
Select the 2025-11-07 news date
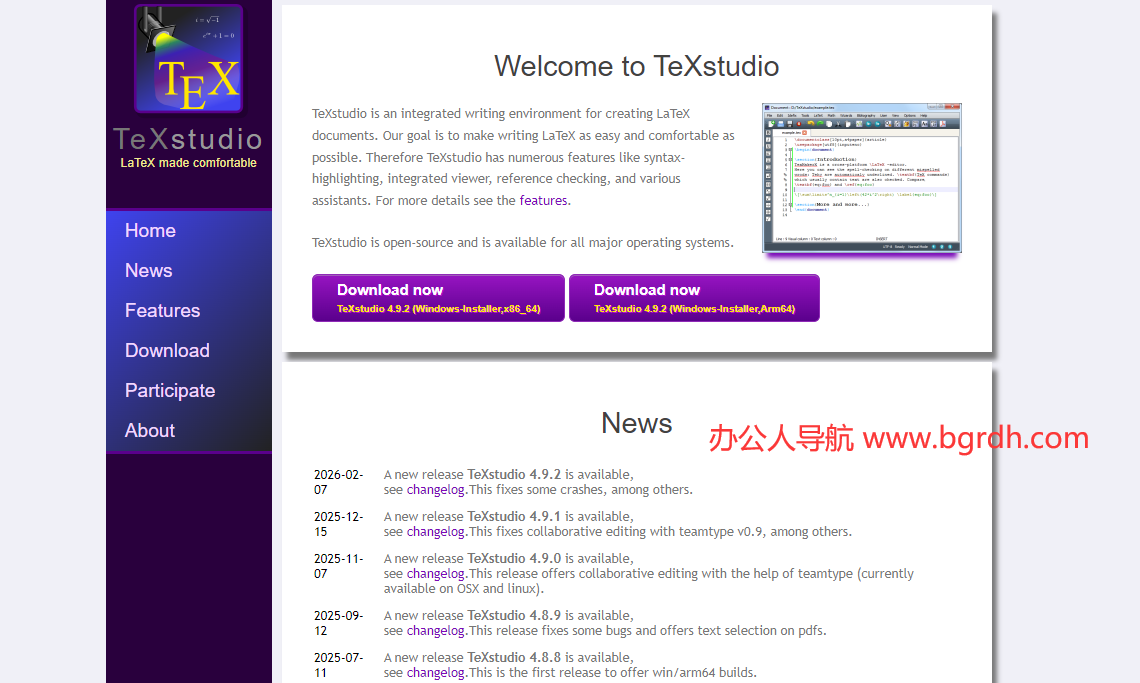click(338, 567)
